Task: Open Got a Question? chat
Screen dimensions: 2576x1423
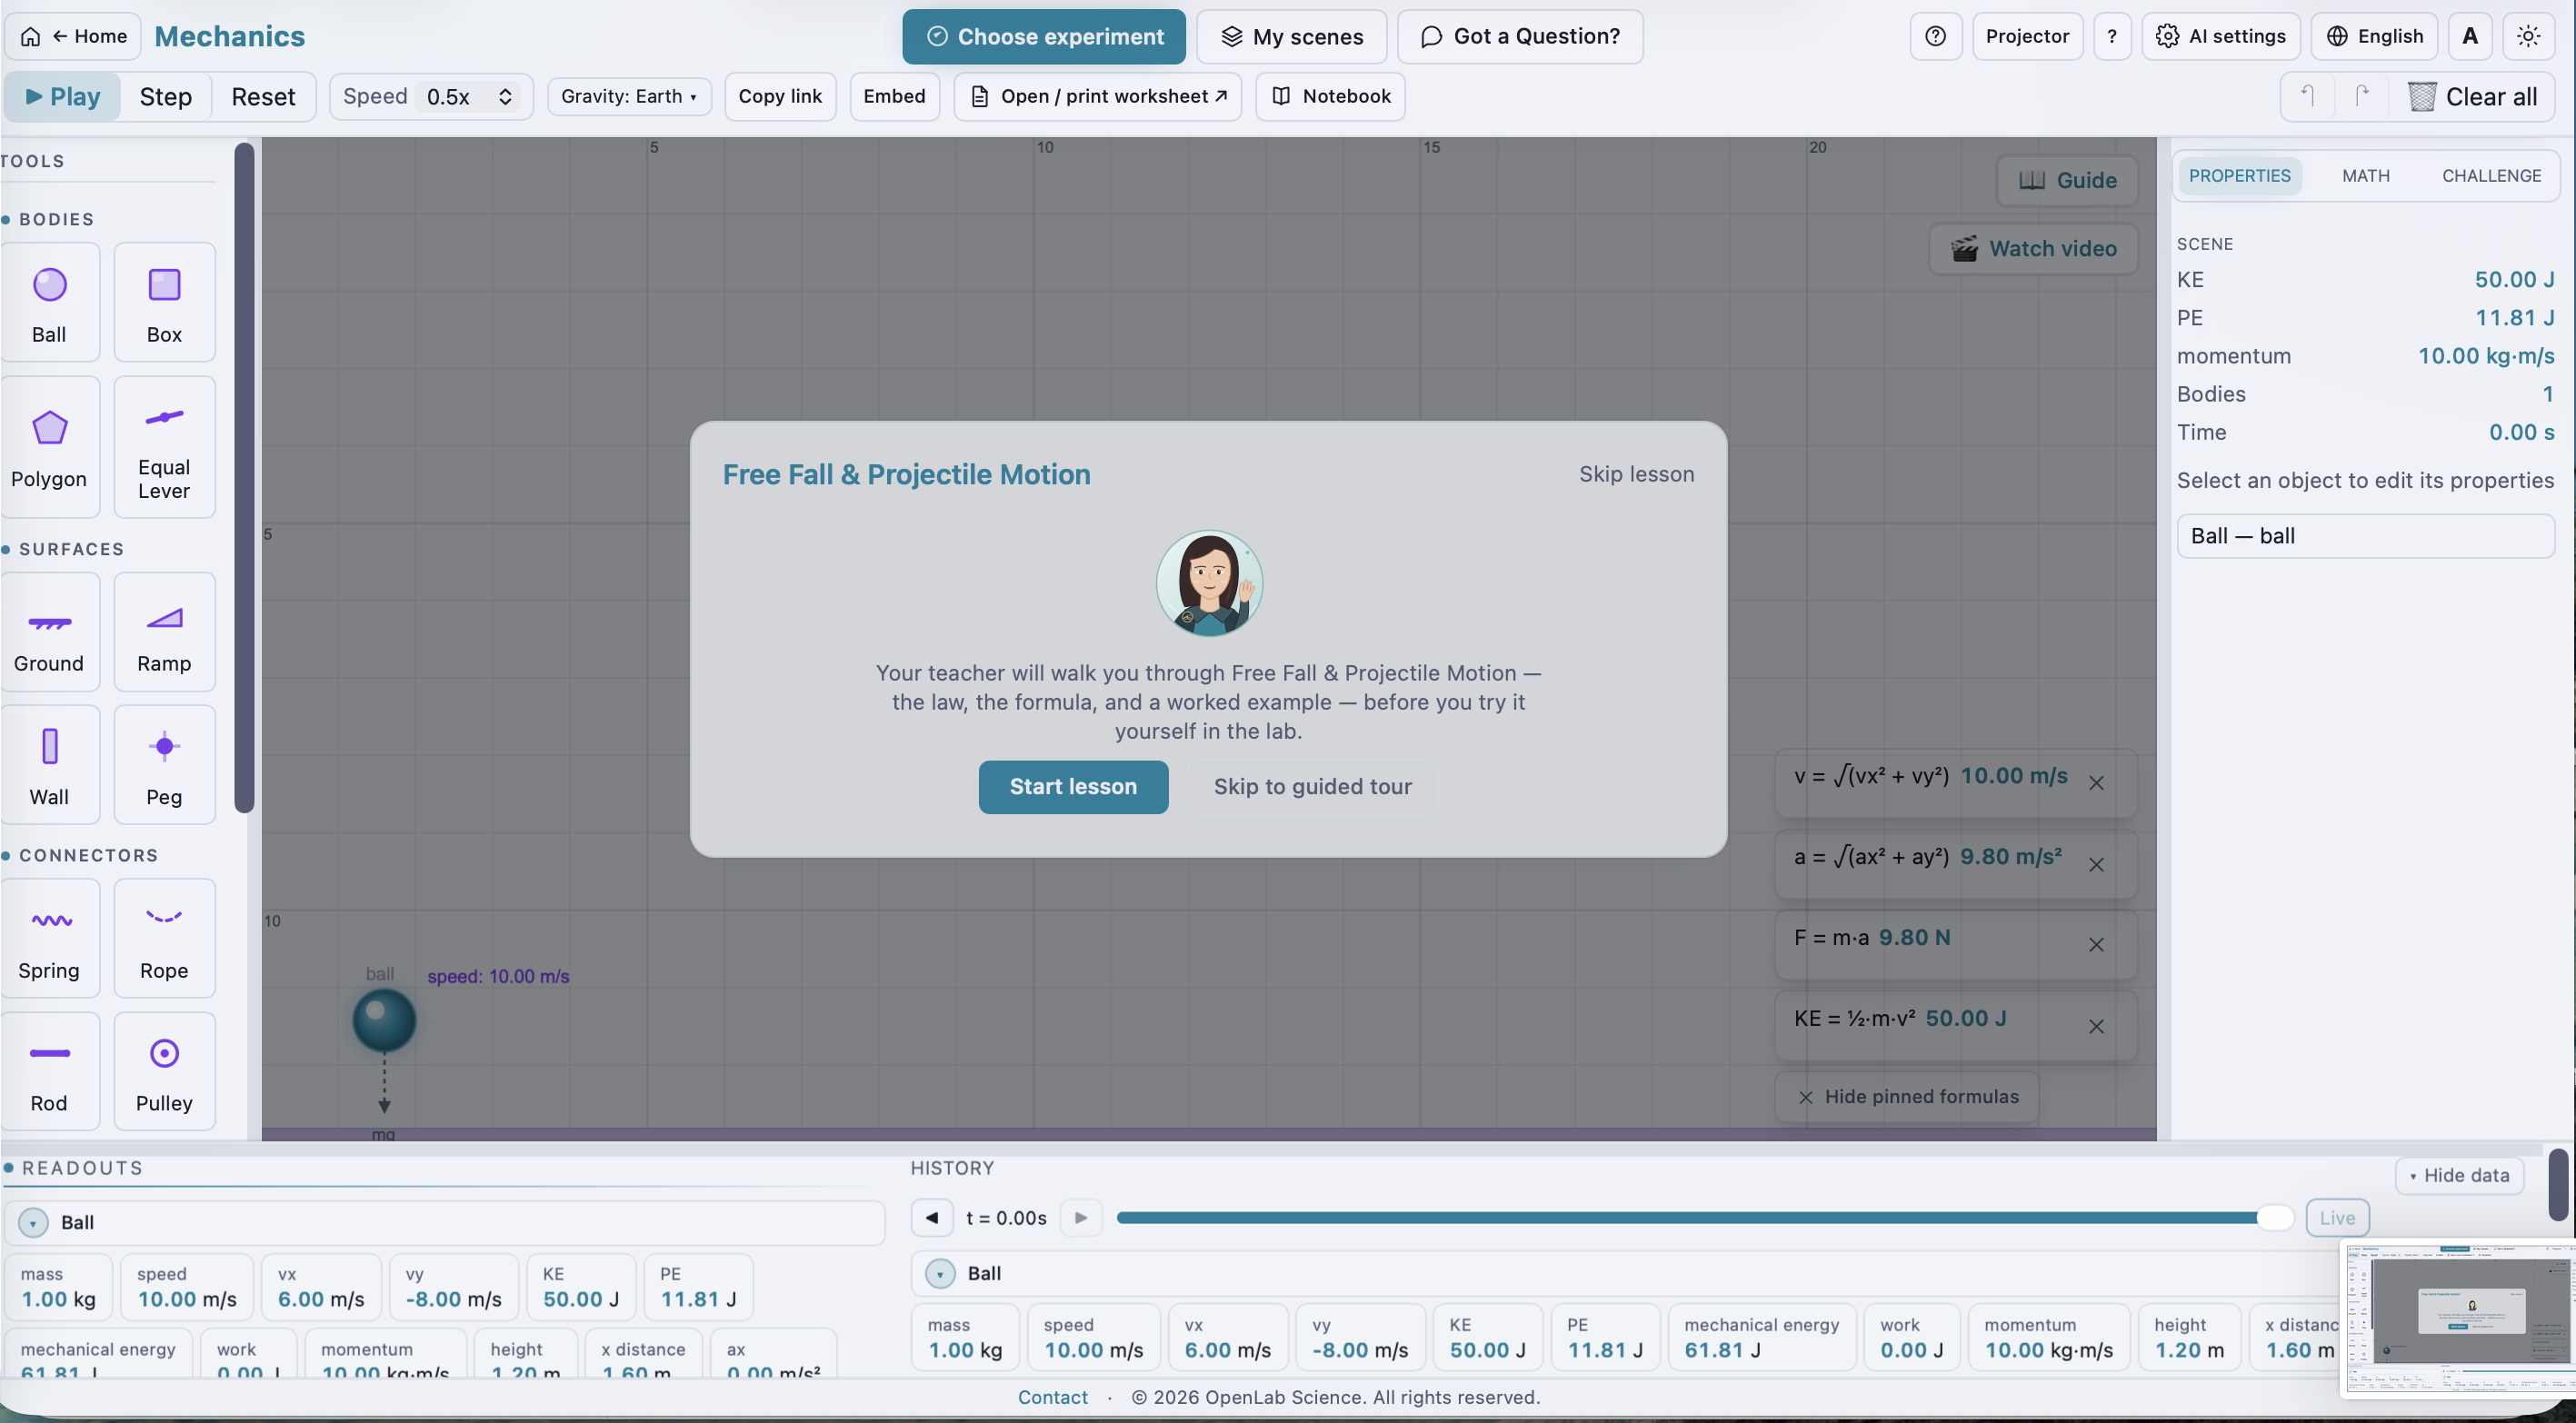Action: (1519, 36)
